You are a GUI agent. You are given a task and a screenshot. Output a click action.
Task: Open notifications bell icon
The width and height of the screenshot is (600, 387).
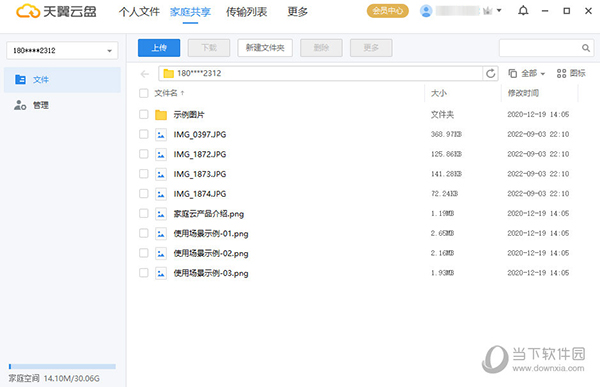pyautogui.click(x=523, y=11)
